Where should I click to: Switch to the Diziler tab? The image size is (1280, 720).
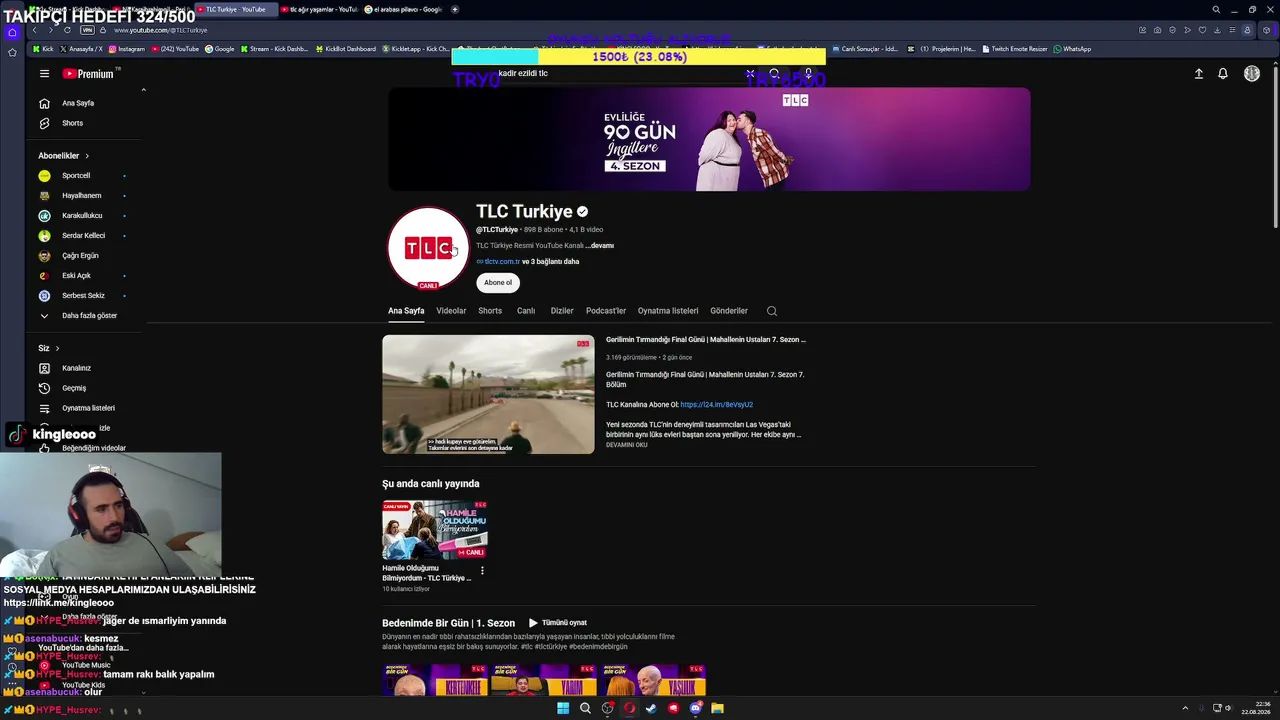pos(562,311)
